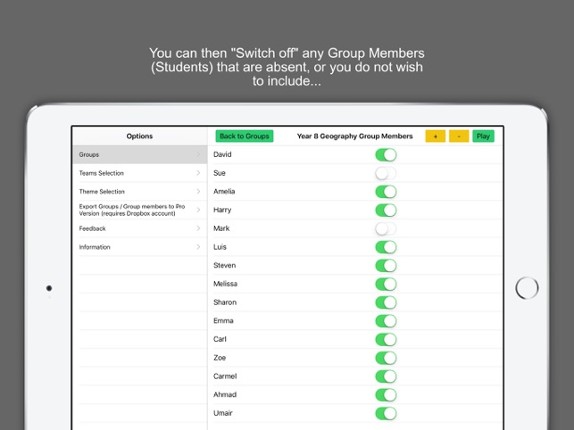Tap the iPad home button
Screen dimensions: 574x430
[527, 288]
